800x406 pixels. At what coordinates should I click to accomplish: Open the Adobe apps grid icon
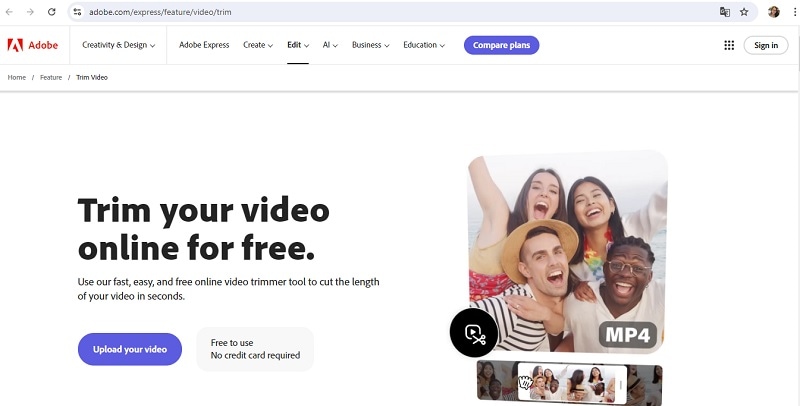[729, 45]
